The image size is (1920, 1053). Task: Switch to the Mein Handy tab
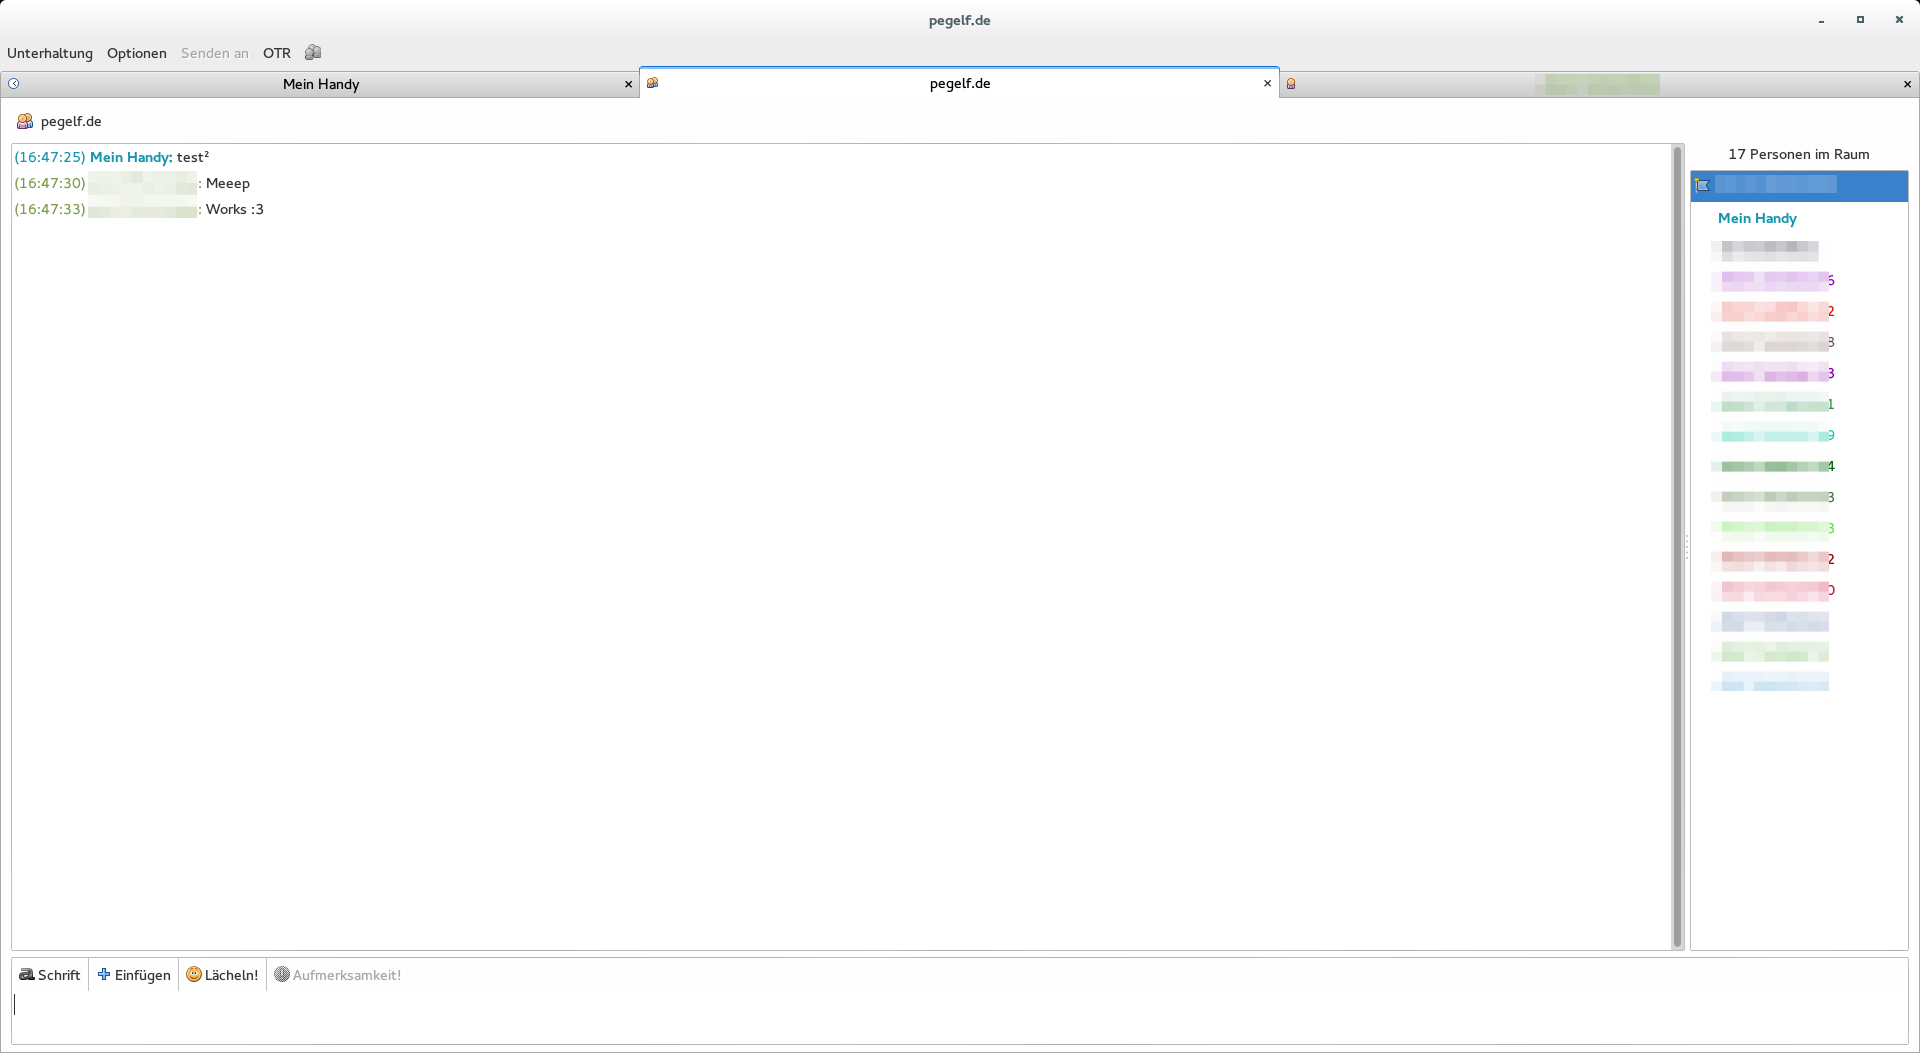[x=320, y=84]
